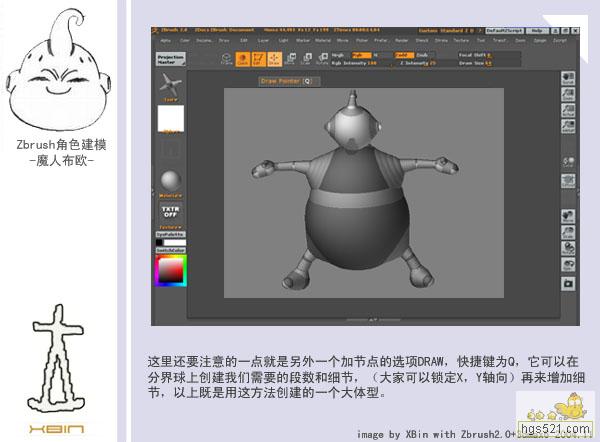Click the AAHalf icon on right shelf

click(568, 126)
